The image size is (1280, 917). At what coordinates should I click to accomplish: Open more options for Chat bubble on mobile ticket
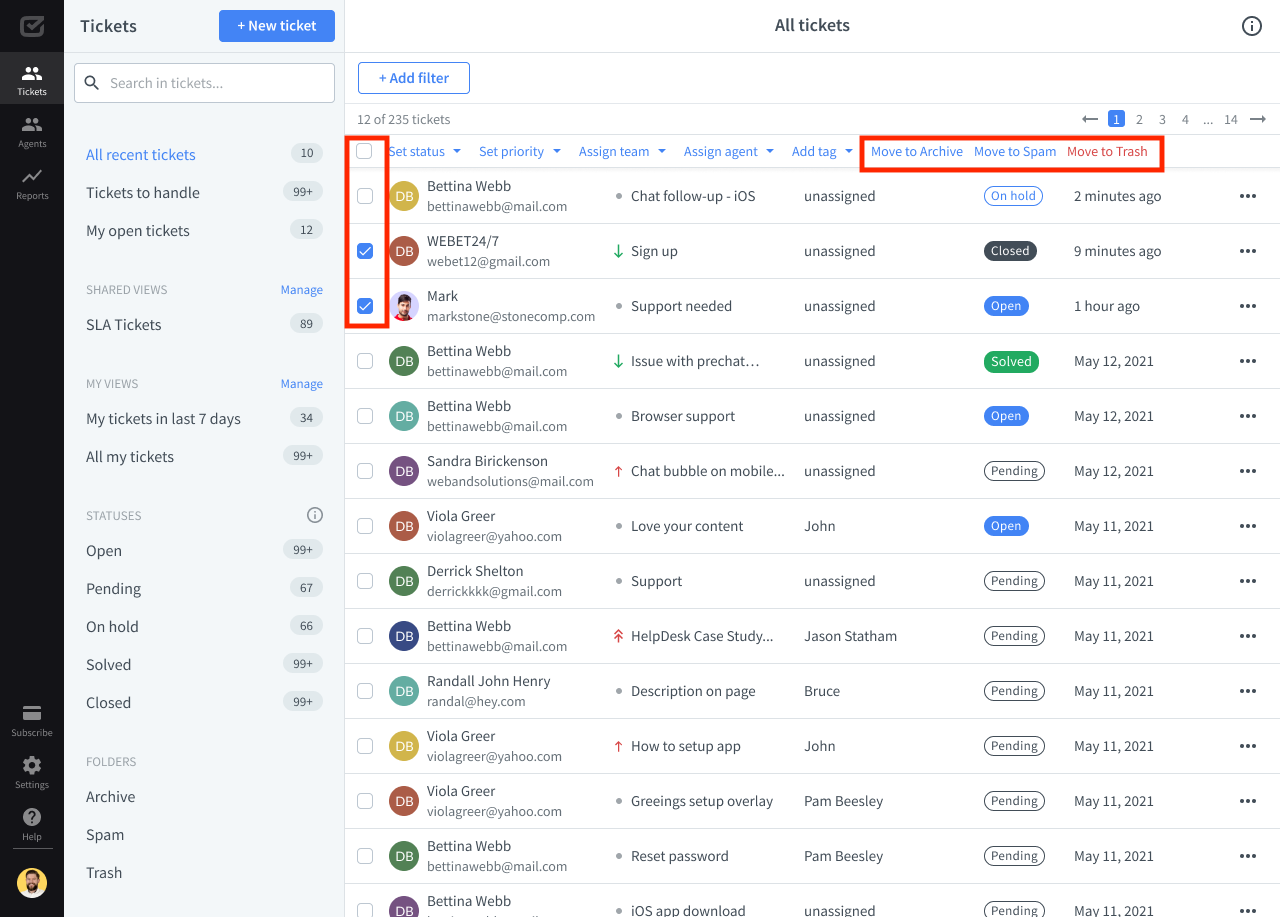(1248, 471)
